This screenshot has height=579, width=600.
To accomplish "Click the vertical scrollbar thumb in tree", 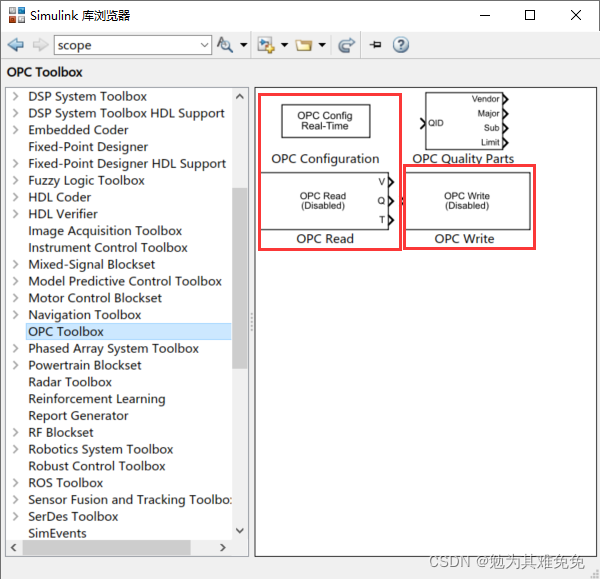I will click(x=240, y=278).
